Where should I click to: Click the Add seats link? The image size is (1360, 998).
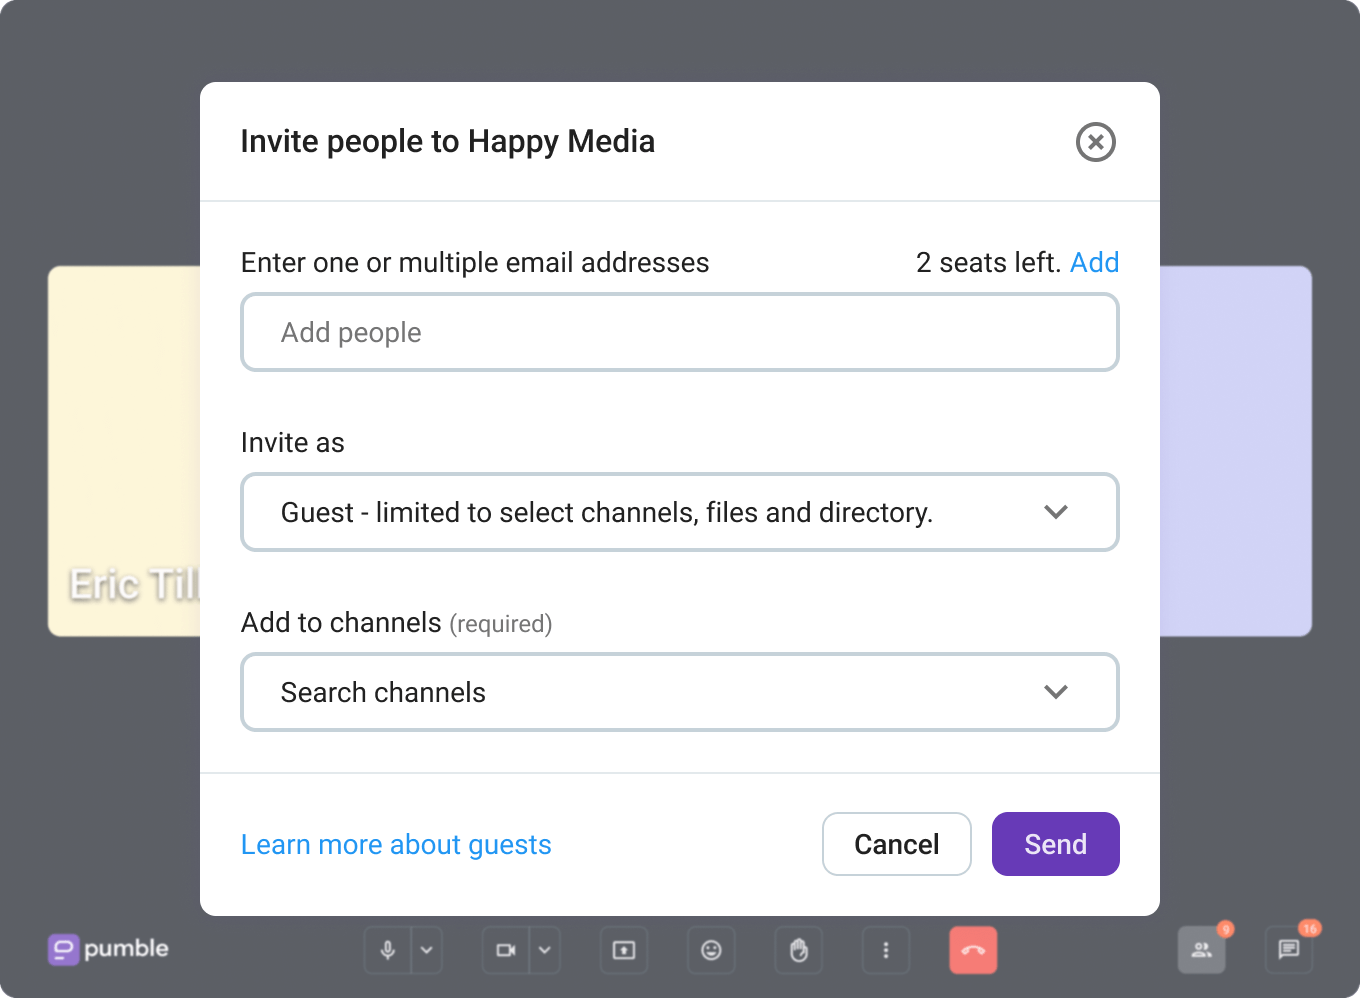point(1094,262)
